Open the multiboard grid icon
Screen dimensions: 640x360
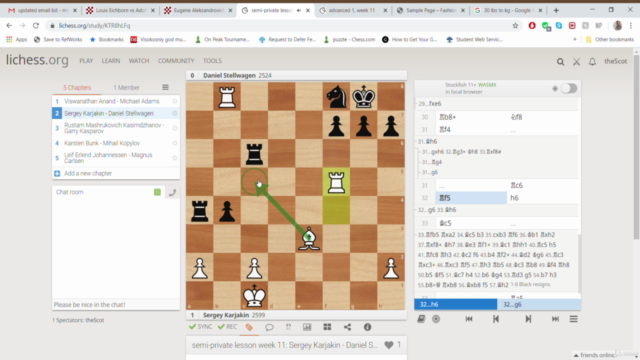pos(327,327)
